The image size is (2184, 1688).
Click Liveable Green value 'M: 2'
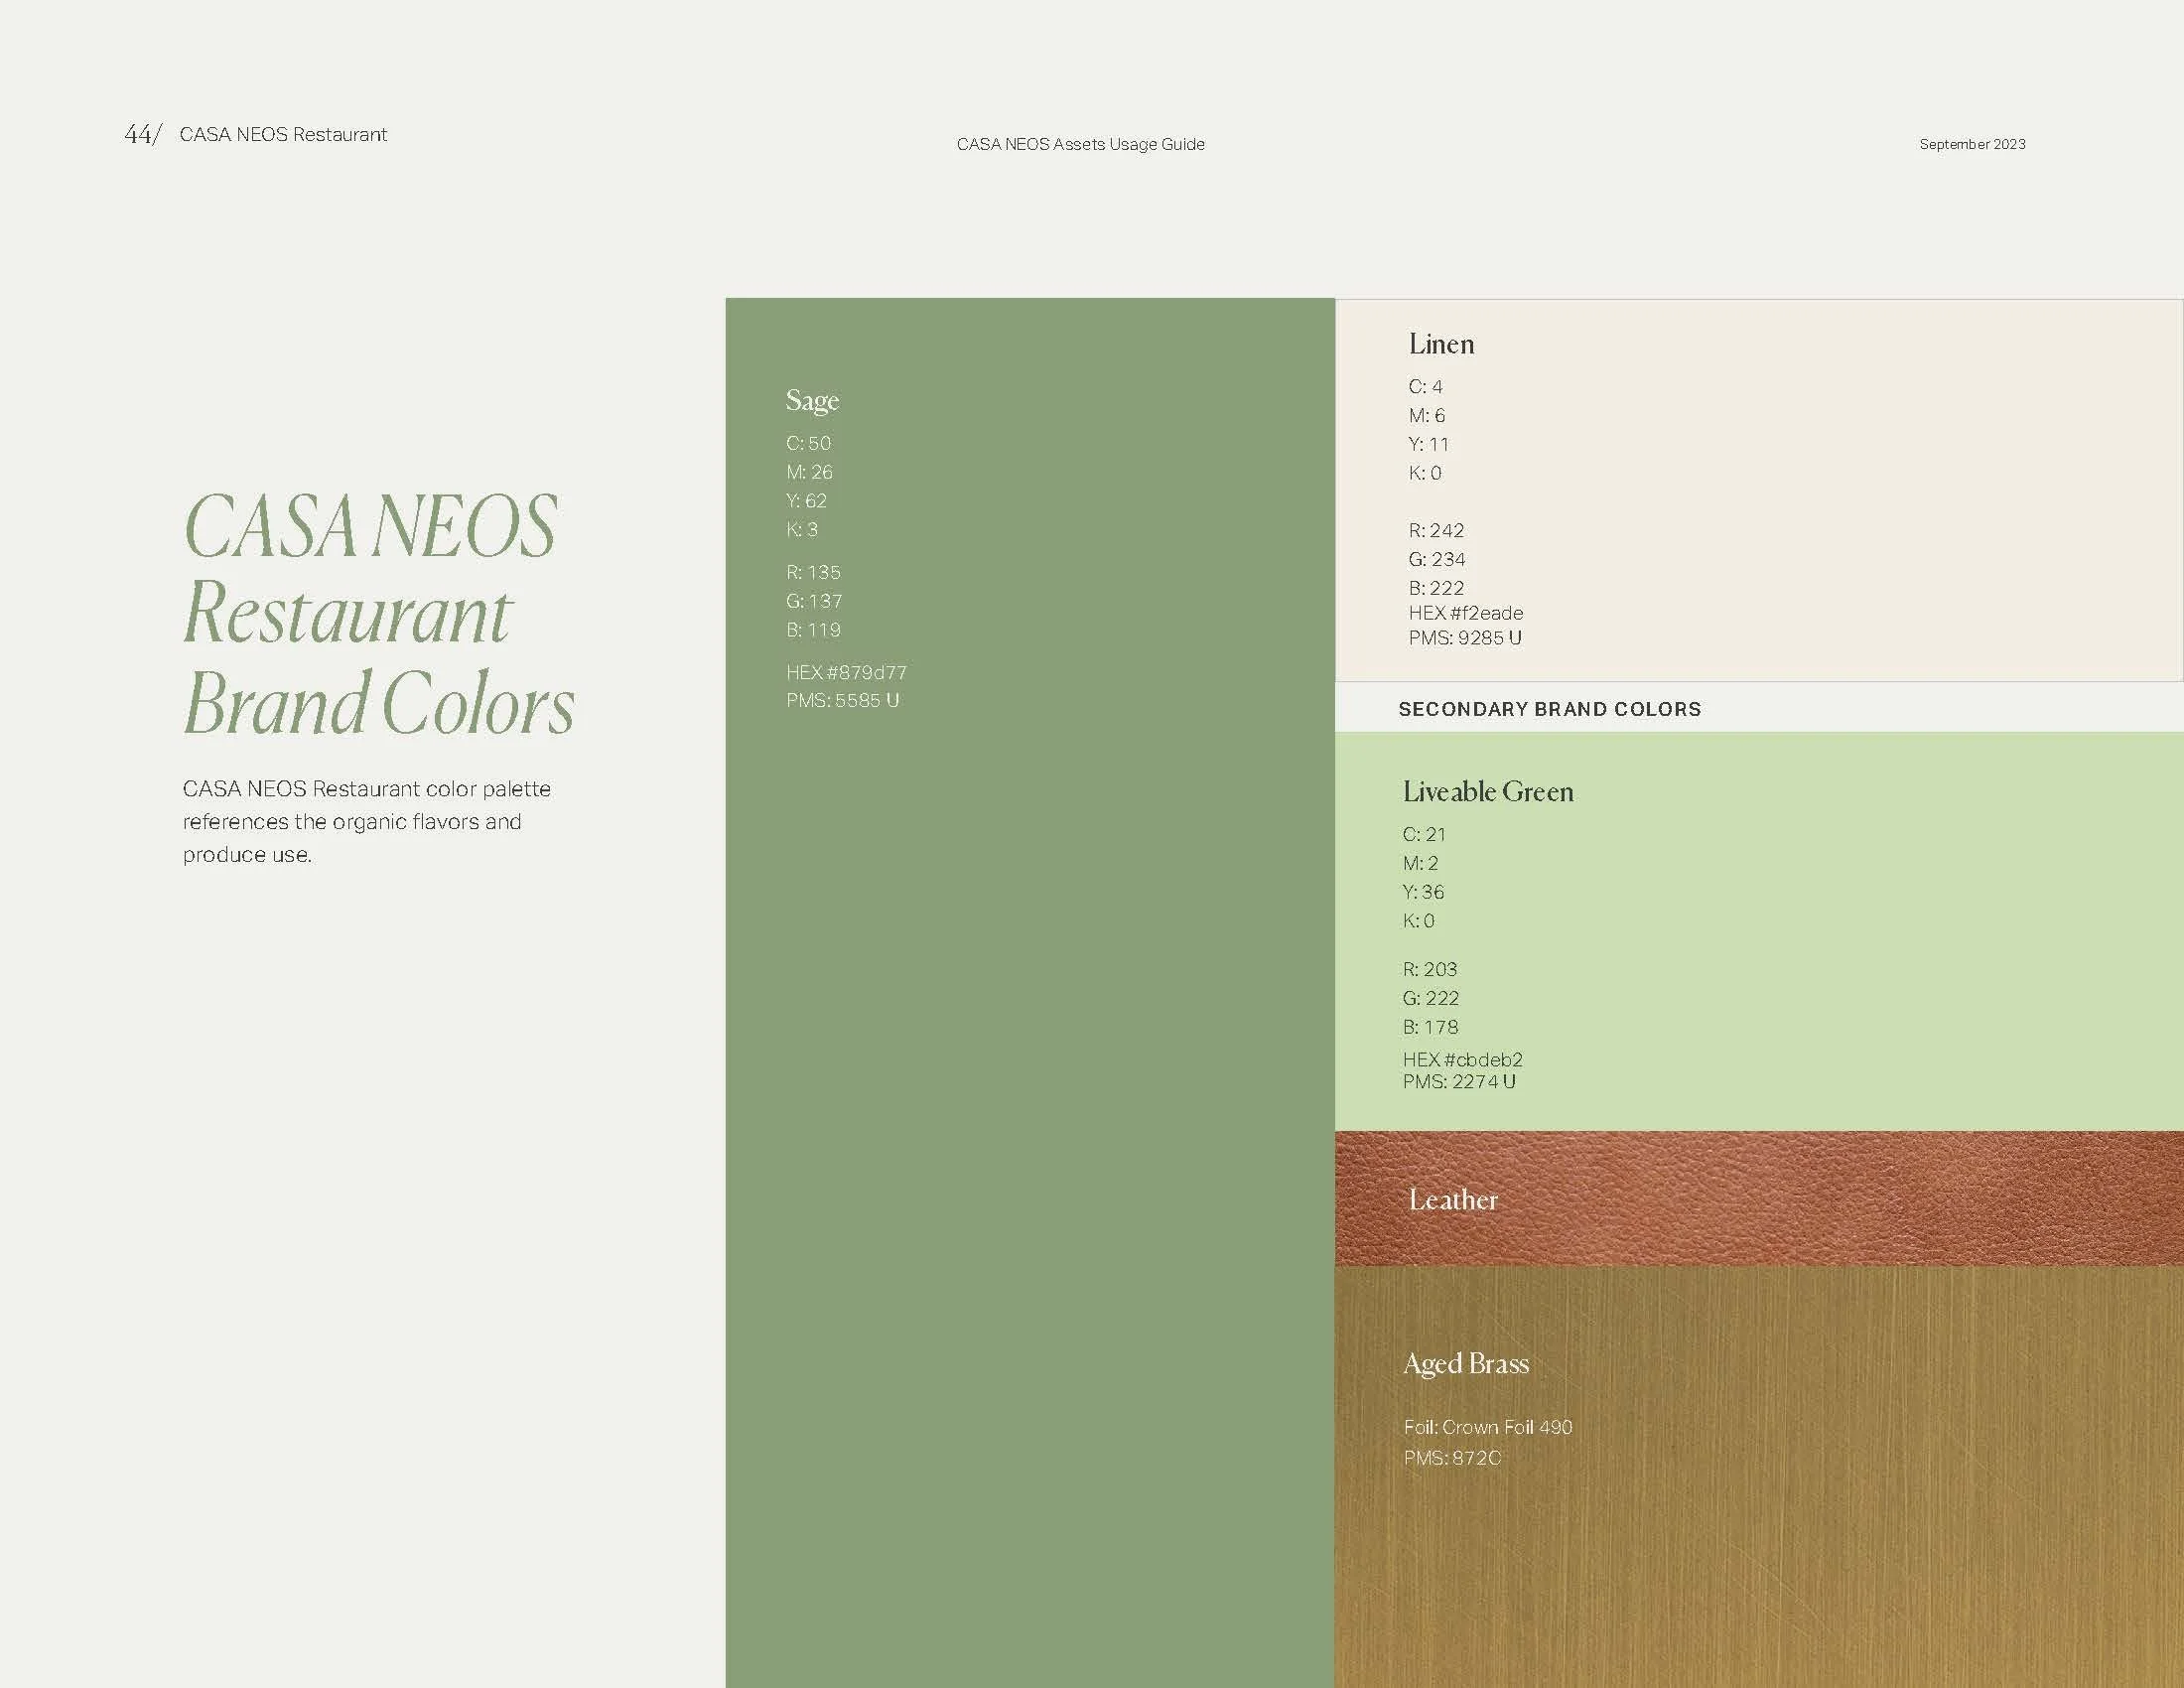coord(1420,864)
